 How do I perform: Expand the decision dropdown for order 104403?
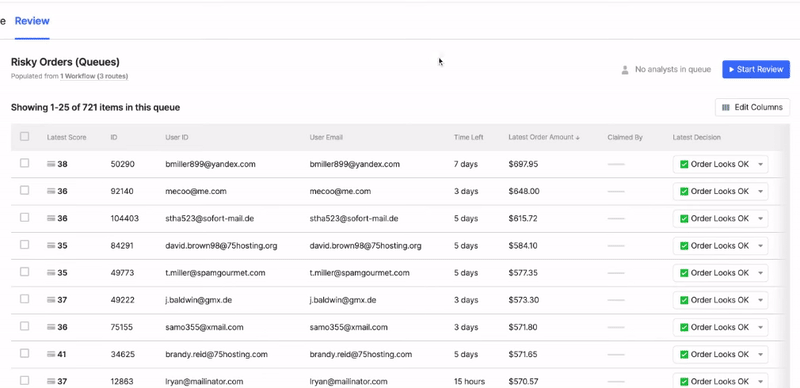pos(720,219)
